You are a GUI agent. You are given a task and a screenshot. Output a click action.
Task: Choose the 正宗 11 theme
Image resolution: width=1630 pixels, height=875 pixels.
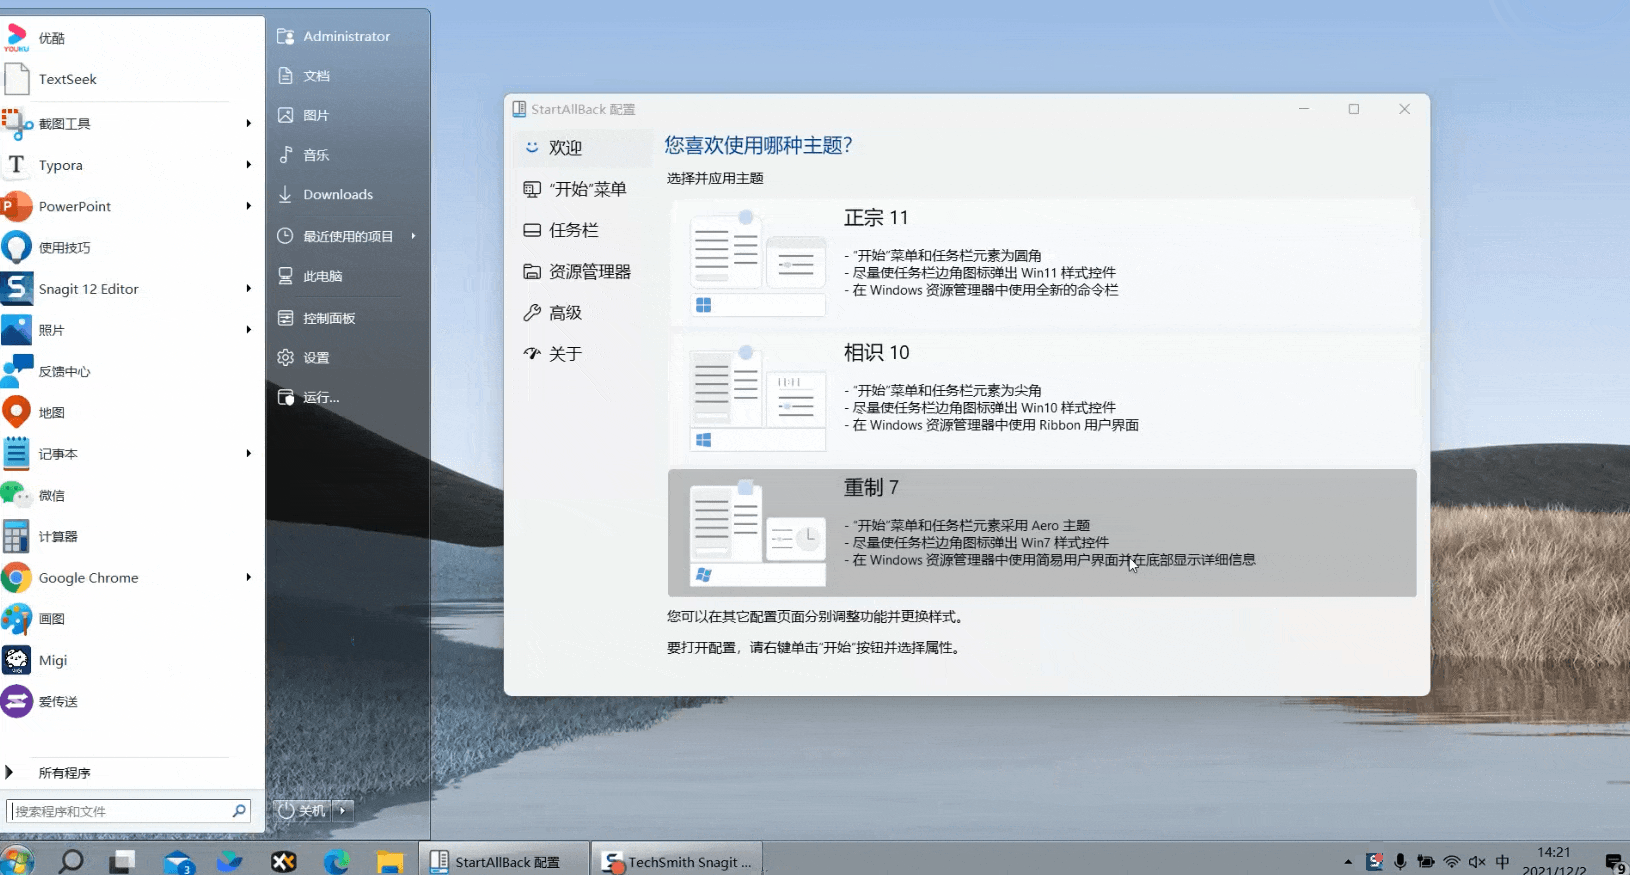(1042, 263)
